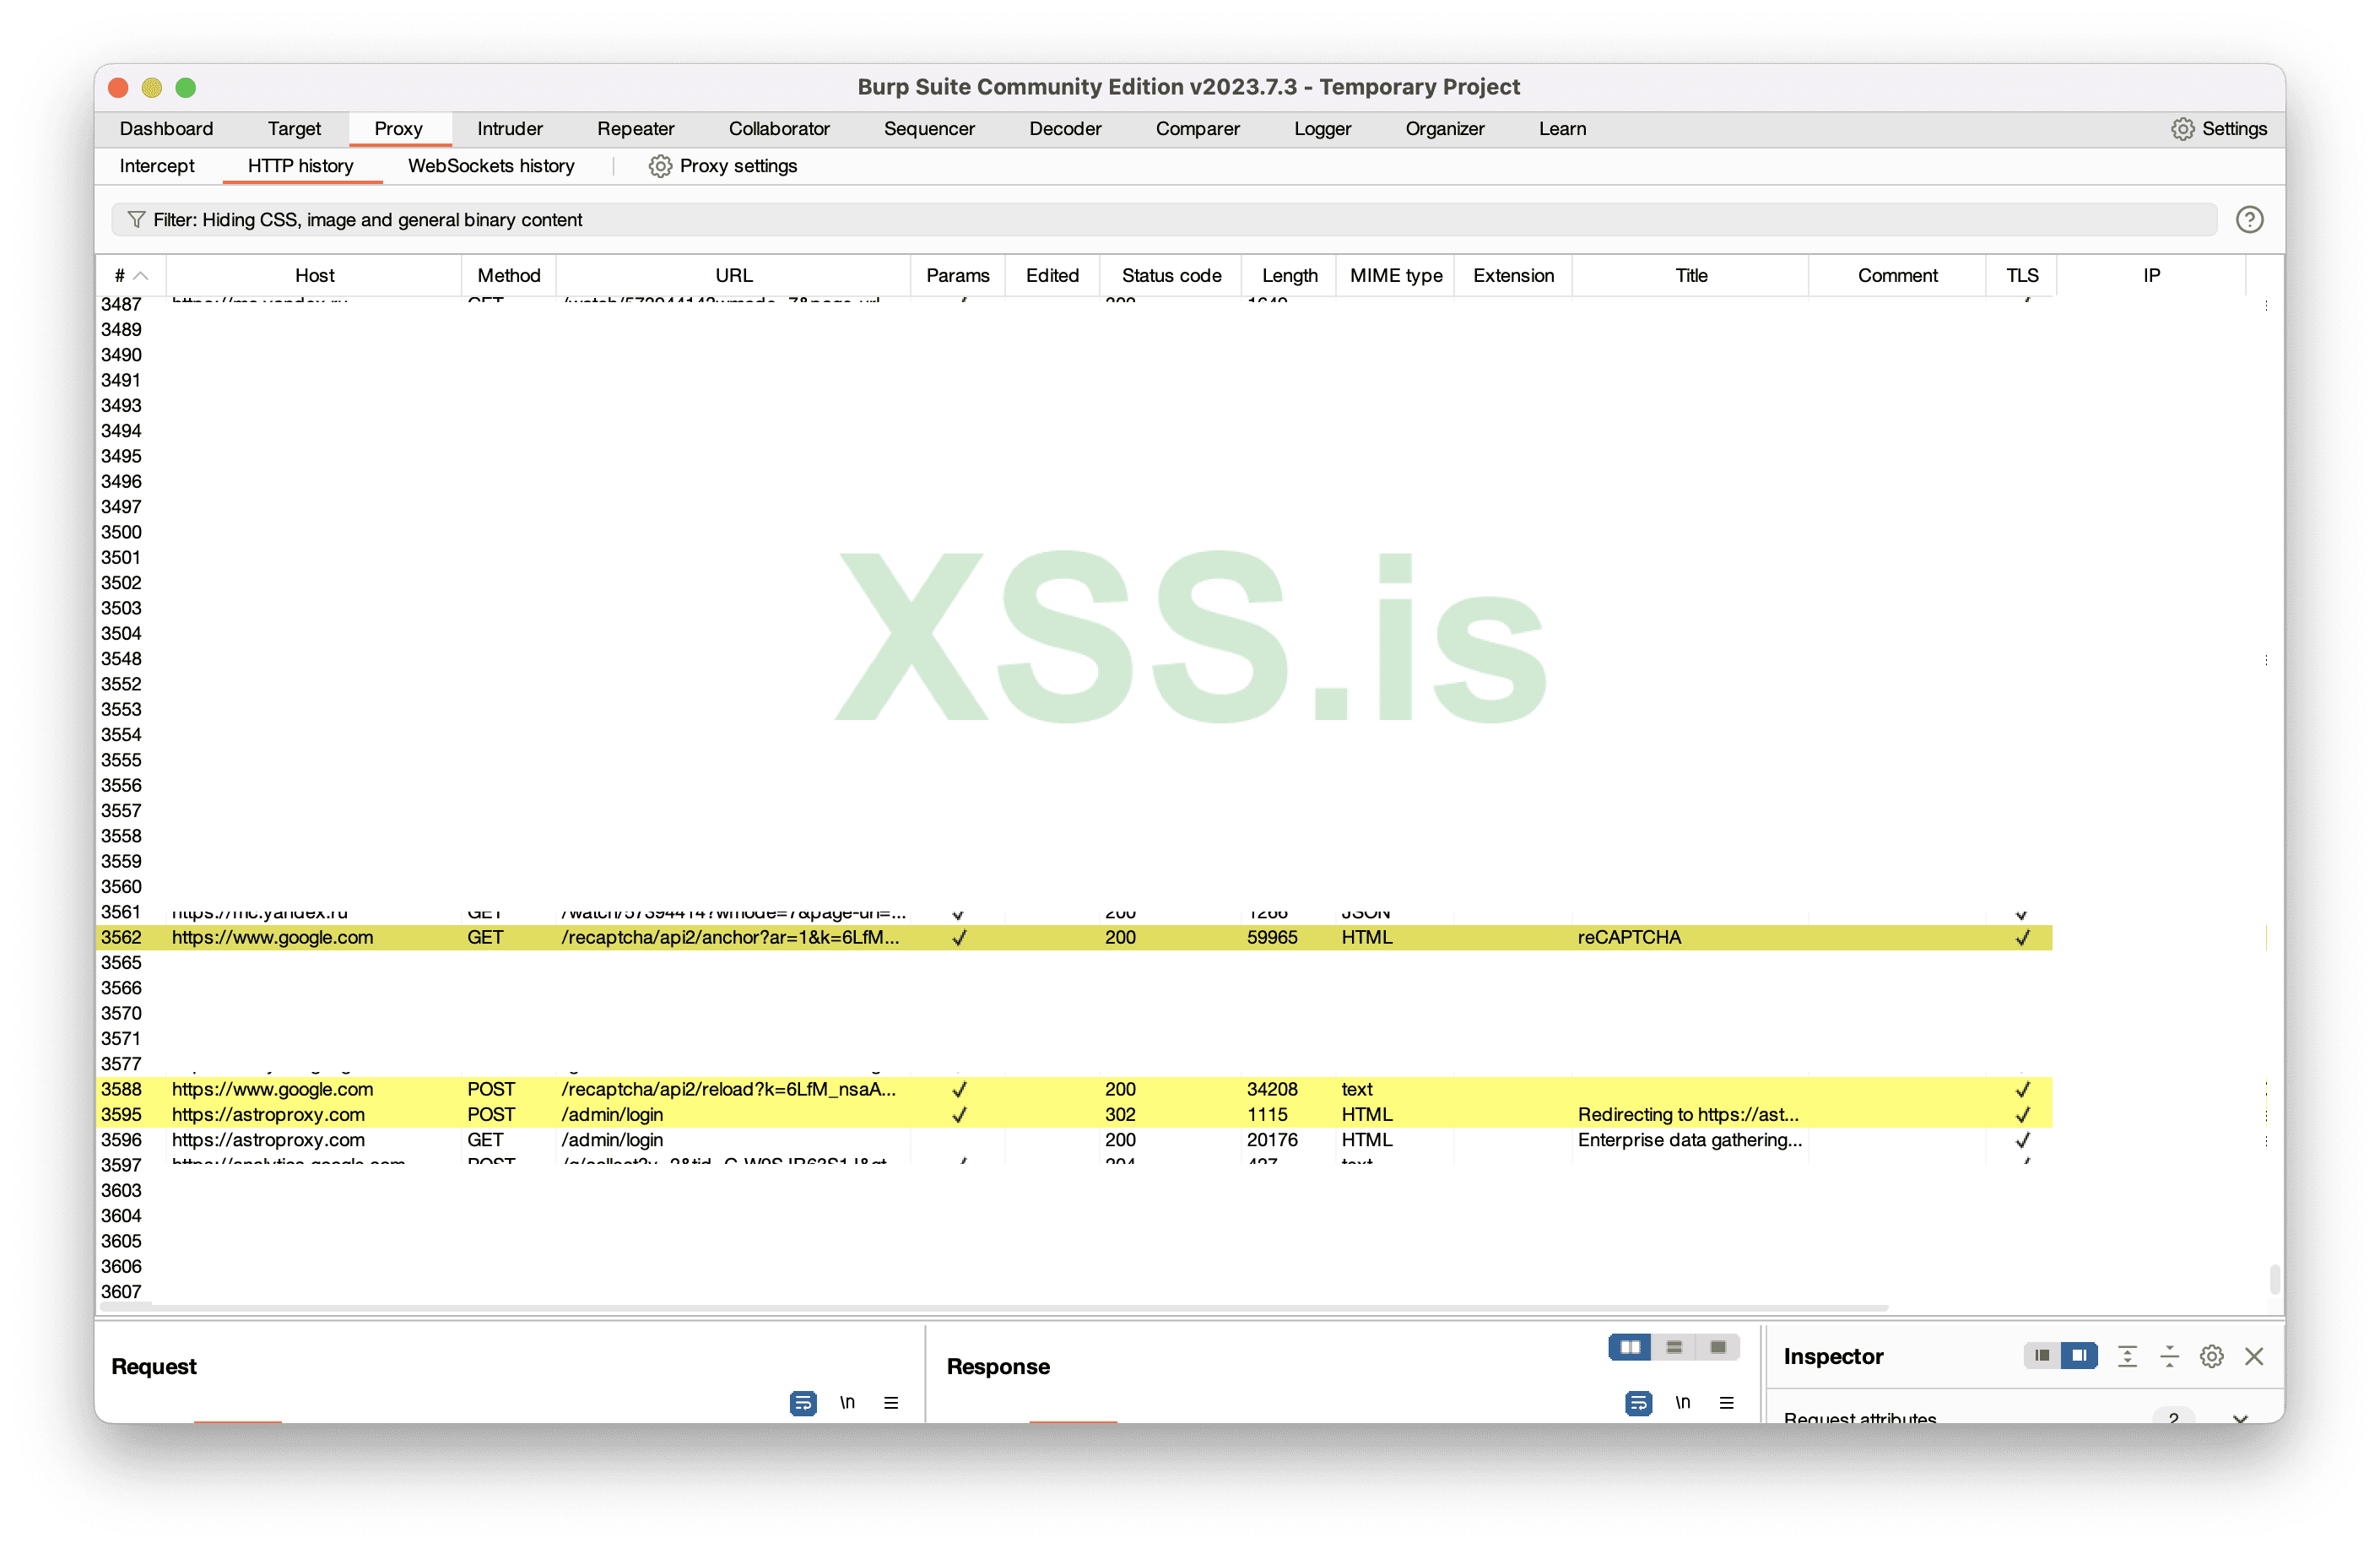Sort by the # column header arrow
The image size is (2380, 1548).
click(140, 275)
